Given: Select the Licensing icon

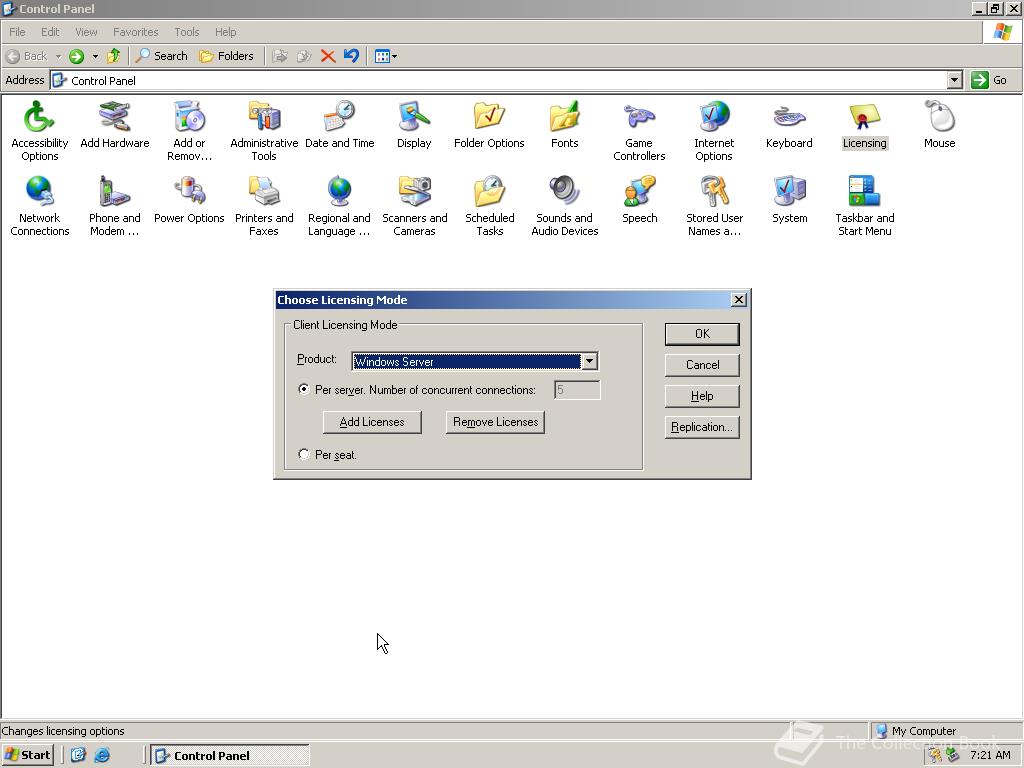Looking at the screenshot, I should [x=865, y=124].
